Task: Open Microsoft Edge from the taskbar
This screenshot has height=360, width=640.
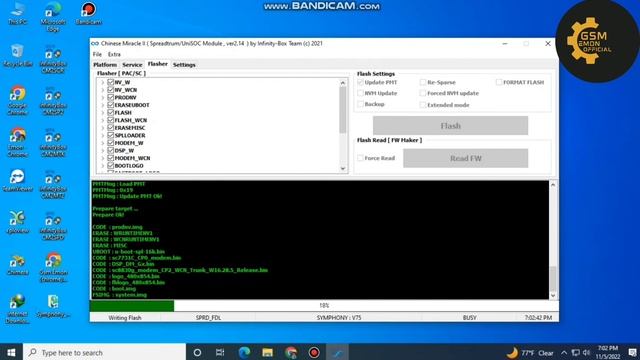Action: [244, 352]
